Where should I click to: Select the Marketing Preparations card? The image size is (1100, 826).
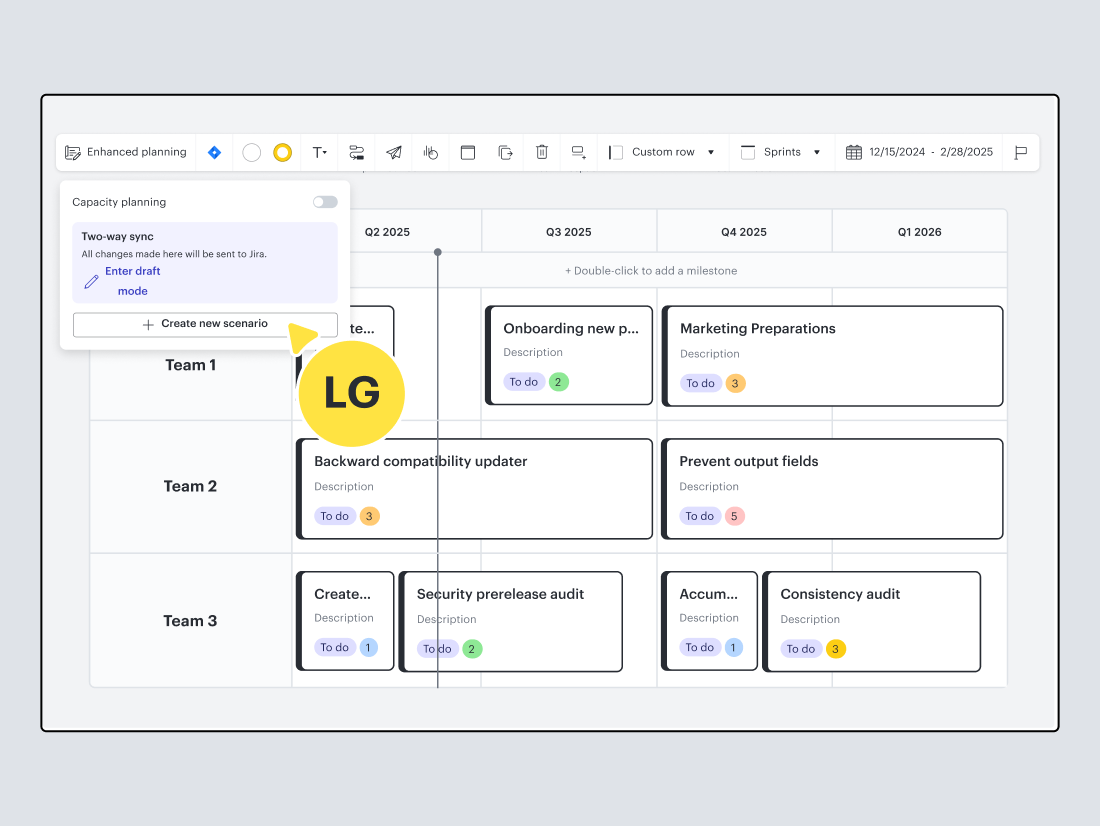pos(832,356)
